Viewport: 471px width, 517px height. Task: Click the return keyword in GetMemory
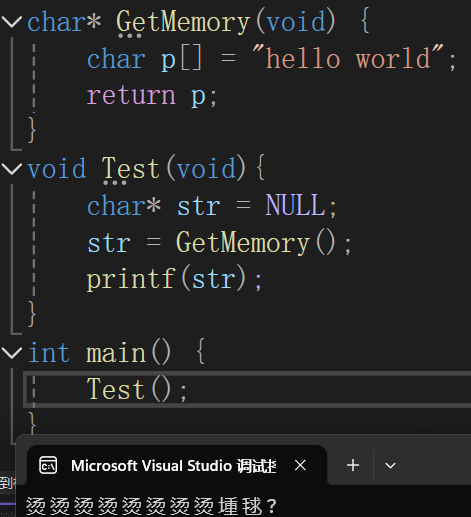(x=131, y=95)
